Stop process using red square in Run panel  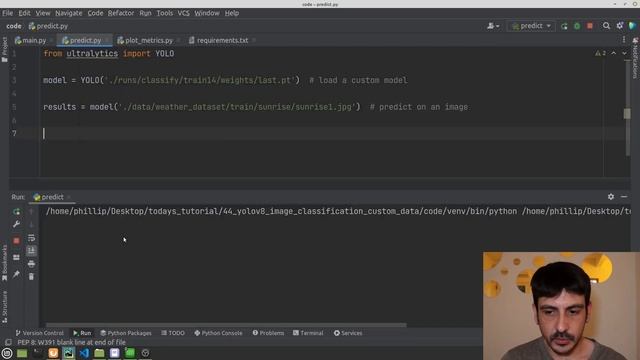(x=16, y=241)
